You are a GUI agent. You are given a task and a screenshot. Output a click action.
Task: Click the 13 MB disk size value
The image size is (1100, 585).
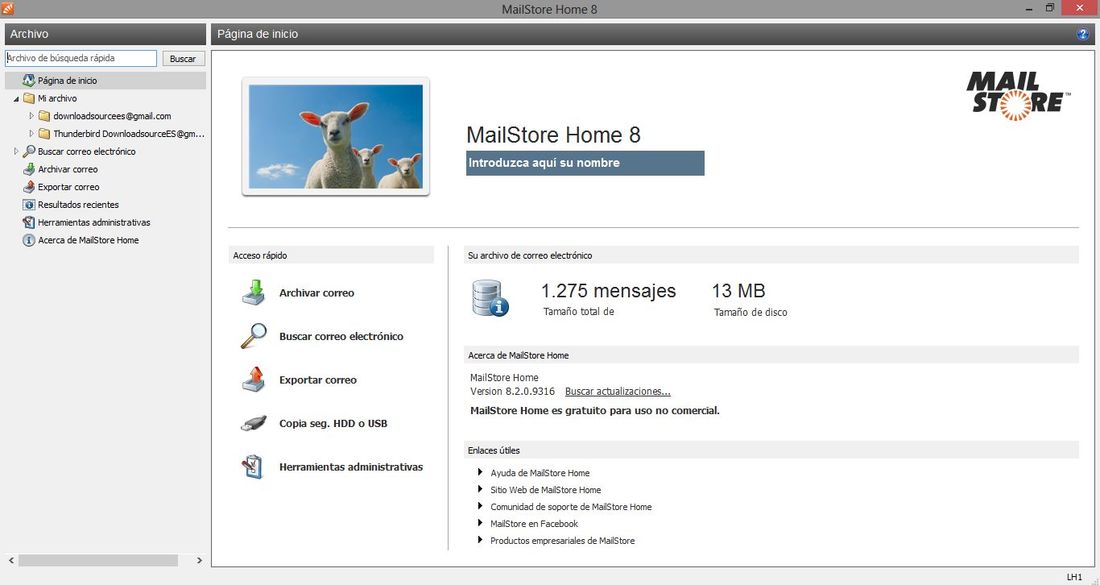pos(739,290)
